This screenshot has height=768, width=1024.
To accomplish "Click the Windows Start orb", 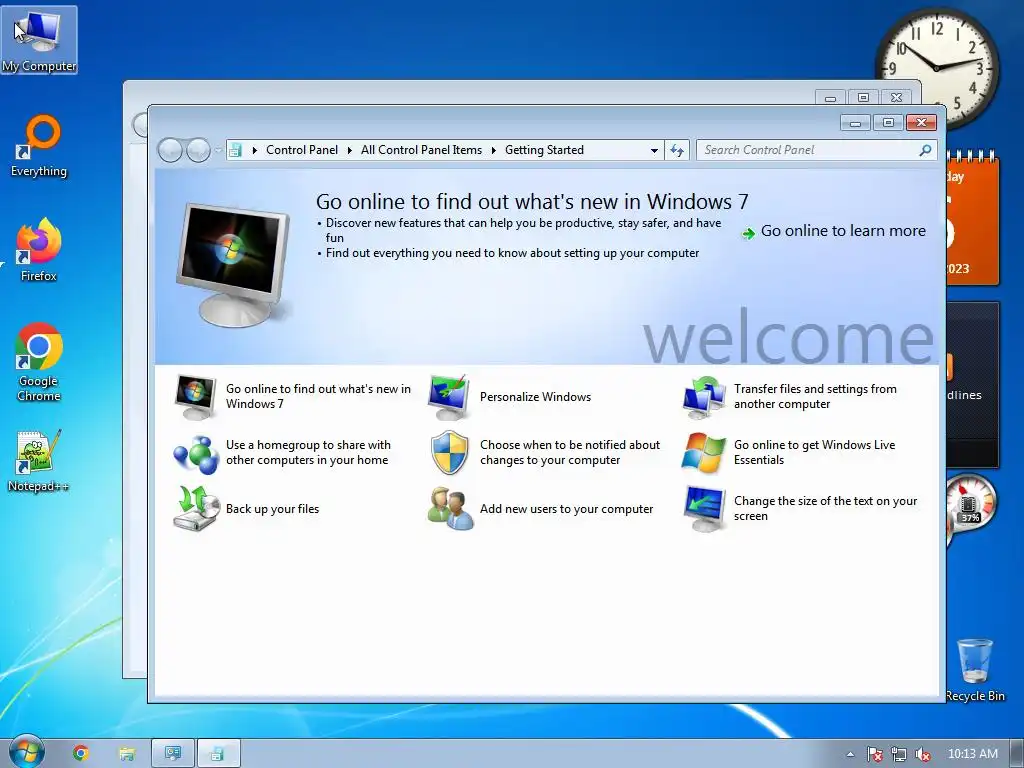I will 27,752.
